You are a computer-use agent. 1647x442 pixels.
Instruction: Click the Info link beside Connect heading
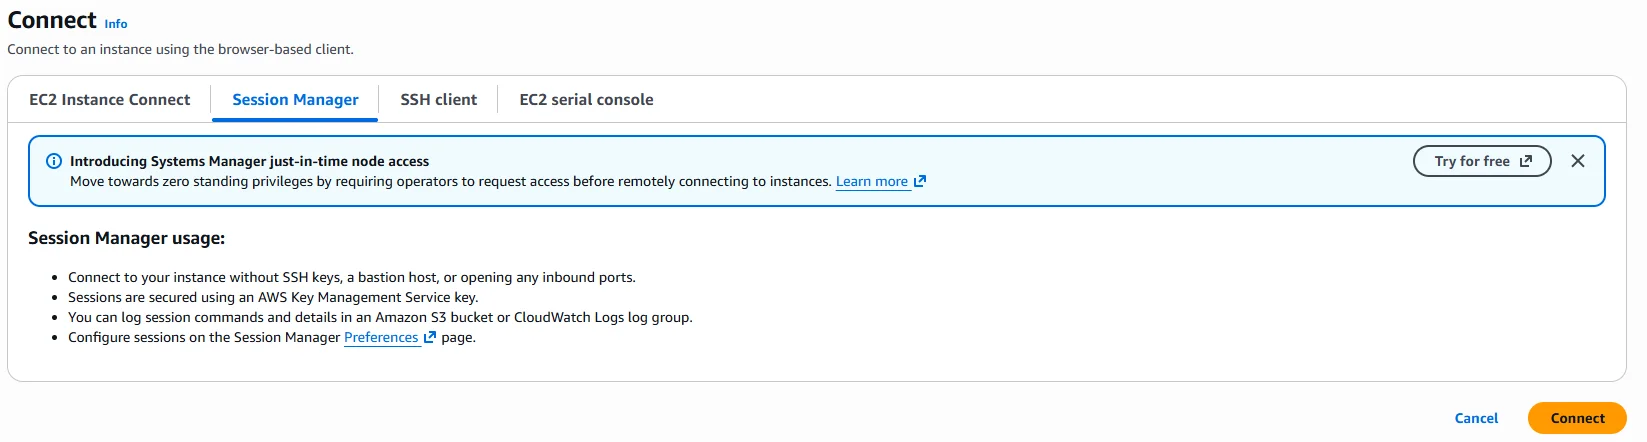[116, 23]
